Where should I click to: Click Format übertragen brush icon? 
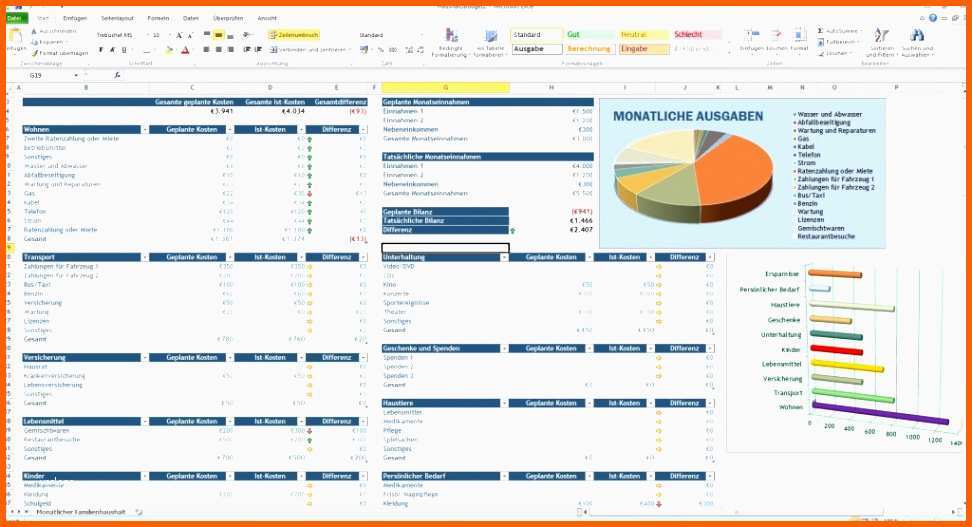(35, 53)
